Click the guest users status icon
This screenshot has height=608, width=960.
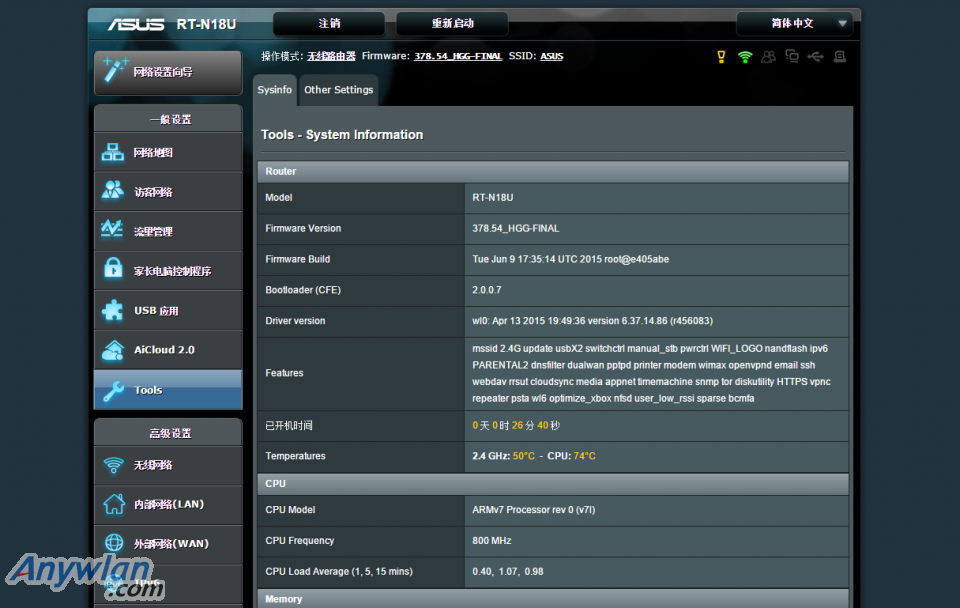tap(768, 57)
